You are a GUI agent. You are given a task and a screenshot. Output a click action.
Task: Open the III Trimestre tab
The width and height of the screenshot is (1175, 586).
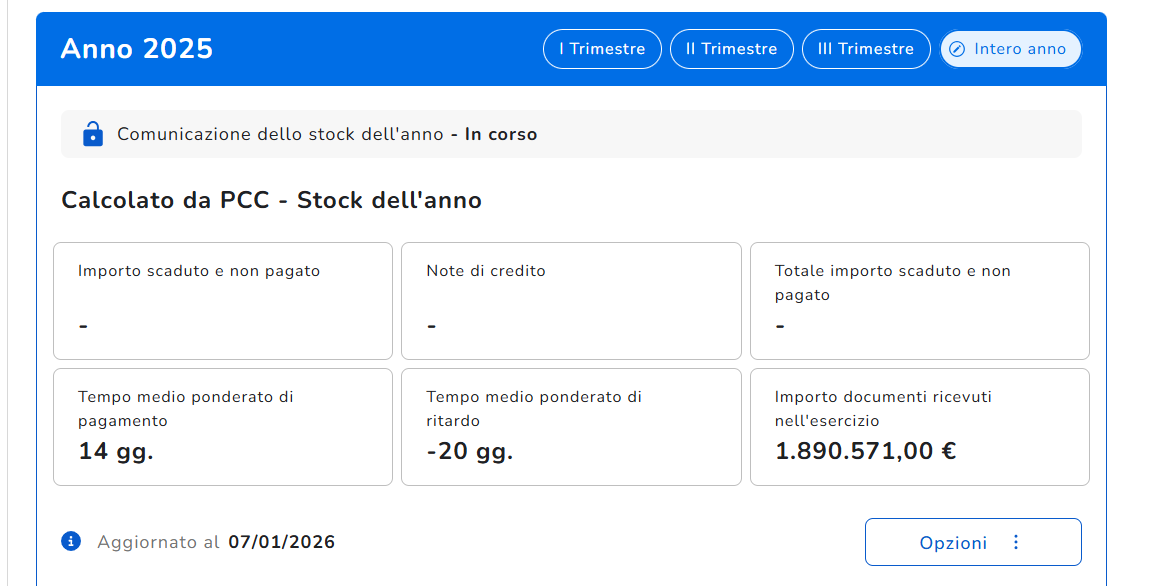(x=866, y=49)
